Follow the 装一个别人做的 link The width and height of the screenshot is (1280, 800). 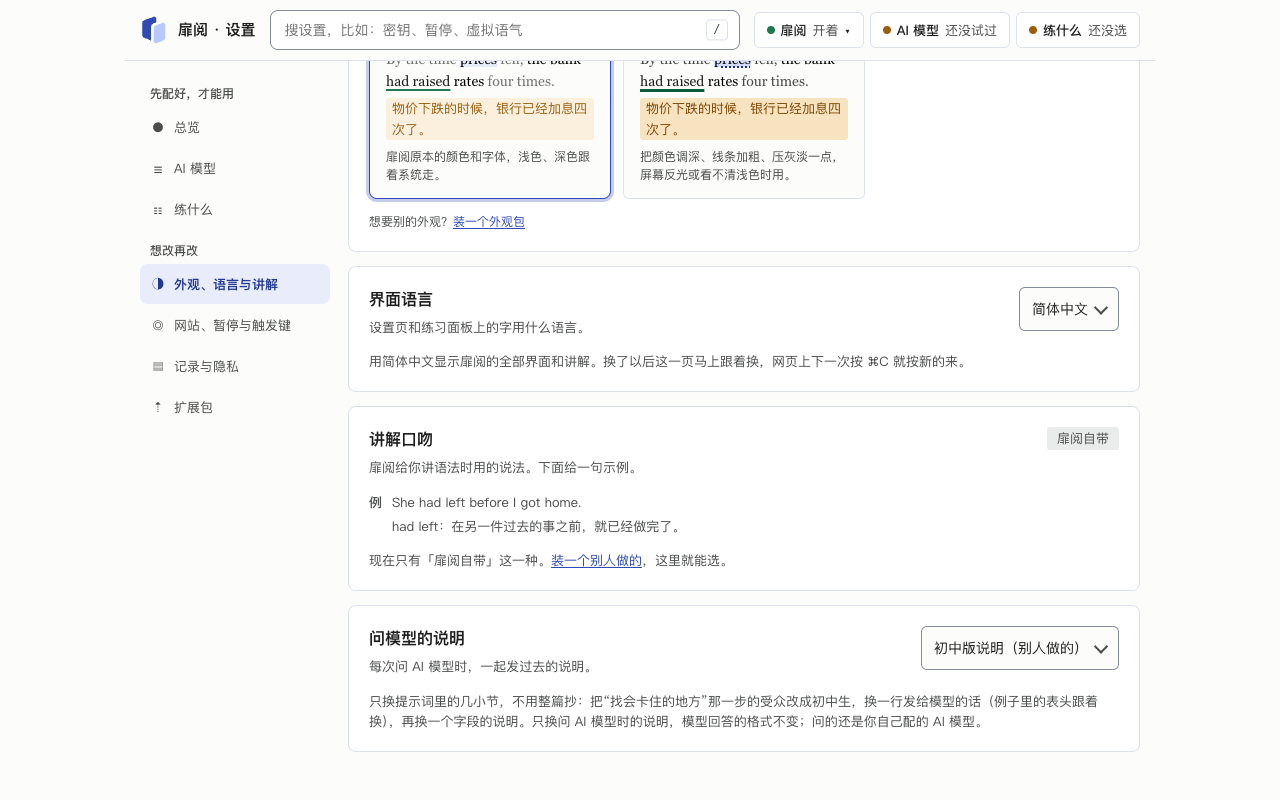tap(596, 561)
